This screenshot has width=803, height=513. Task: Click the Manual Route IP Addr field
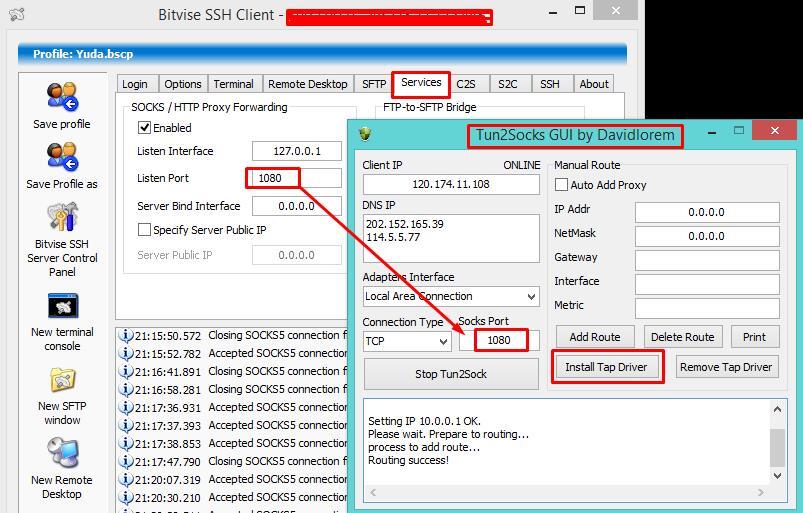707,212
